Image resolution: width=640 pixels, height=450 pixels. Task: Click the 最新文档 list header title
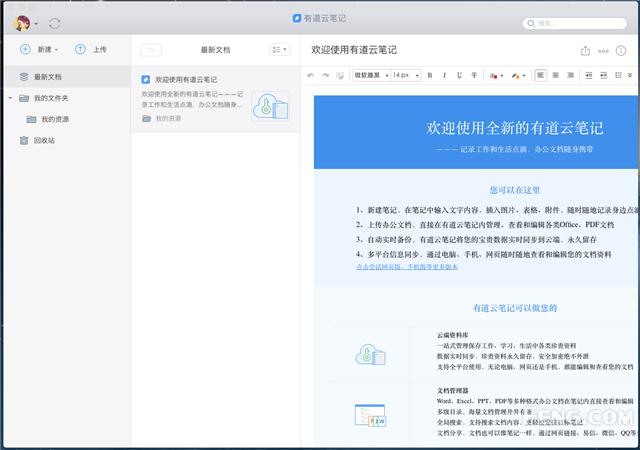click(x=215, y=50)
